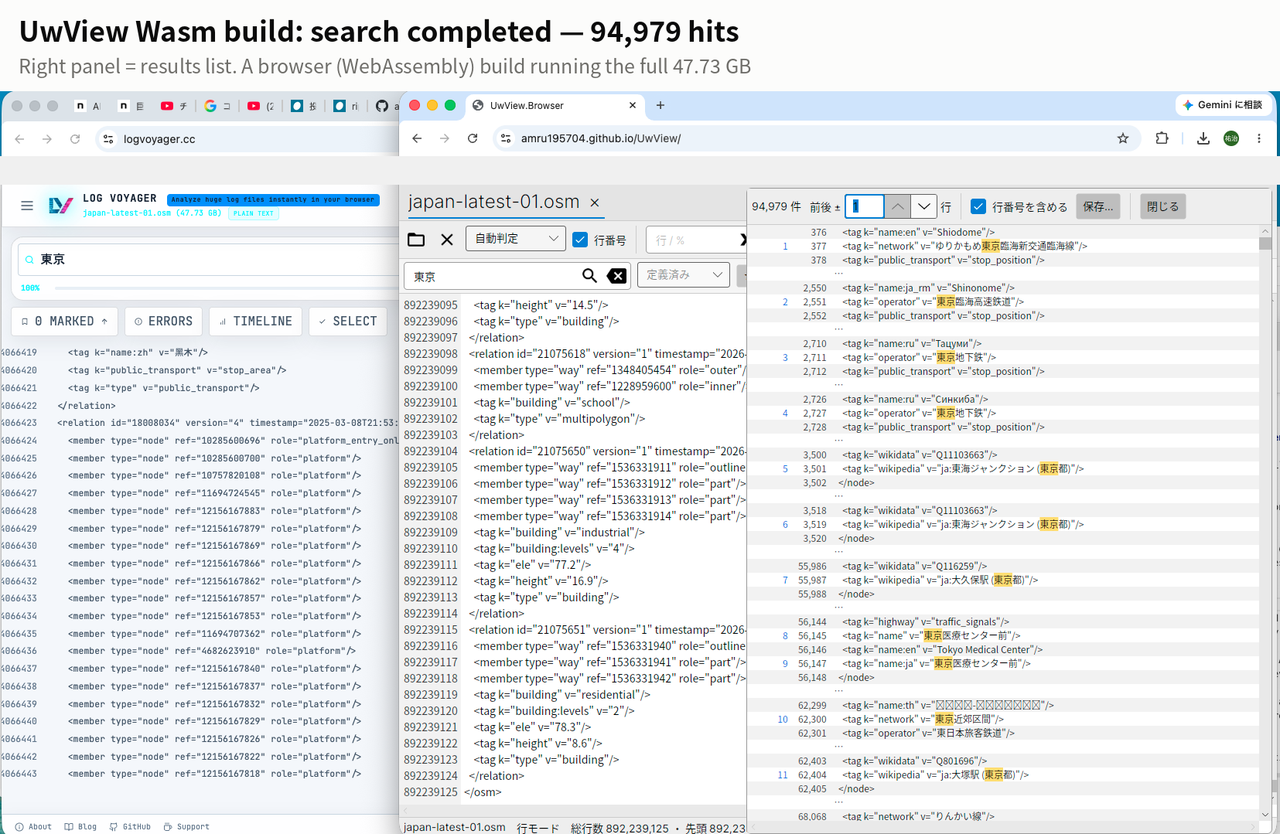Viewport: 1280px width, 834px height.
Task: Switch to the Google browser tab
Action: tap(215, 105)
